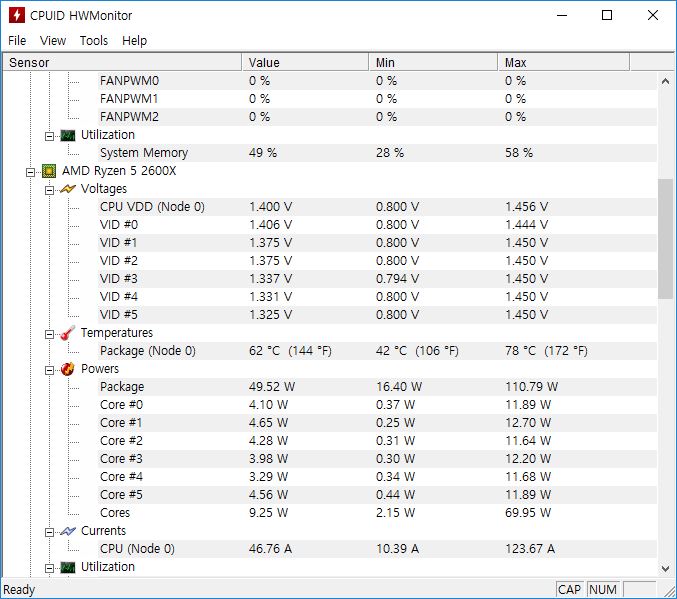Select the VID #4 row
Screen dimensions: 677x599
(x=378, y=297)
